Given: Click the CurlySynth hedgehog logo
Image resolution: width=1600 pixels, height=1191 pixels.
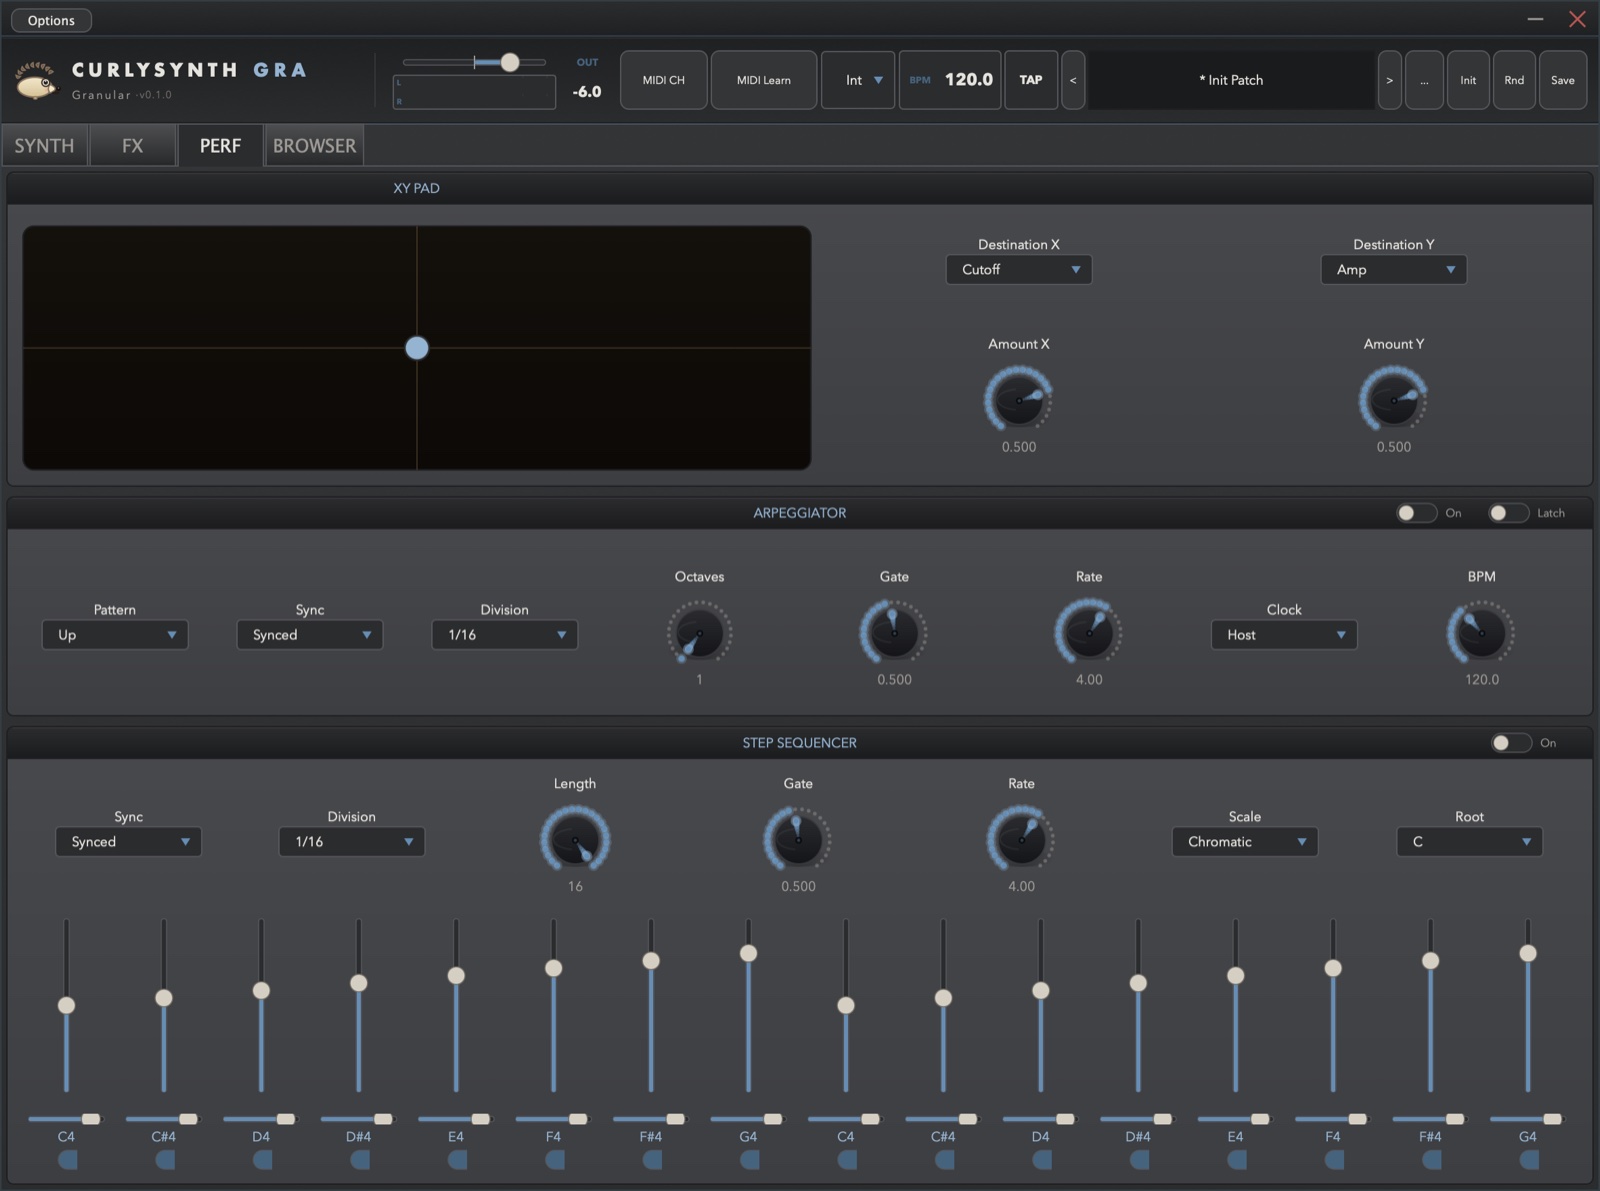Looking at the screenshot, I should click(x=37, y=80).
